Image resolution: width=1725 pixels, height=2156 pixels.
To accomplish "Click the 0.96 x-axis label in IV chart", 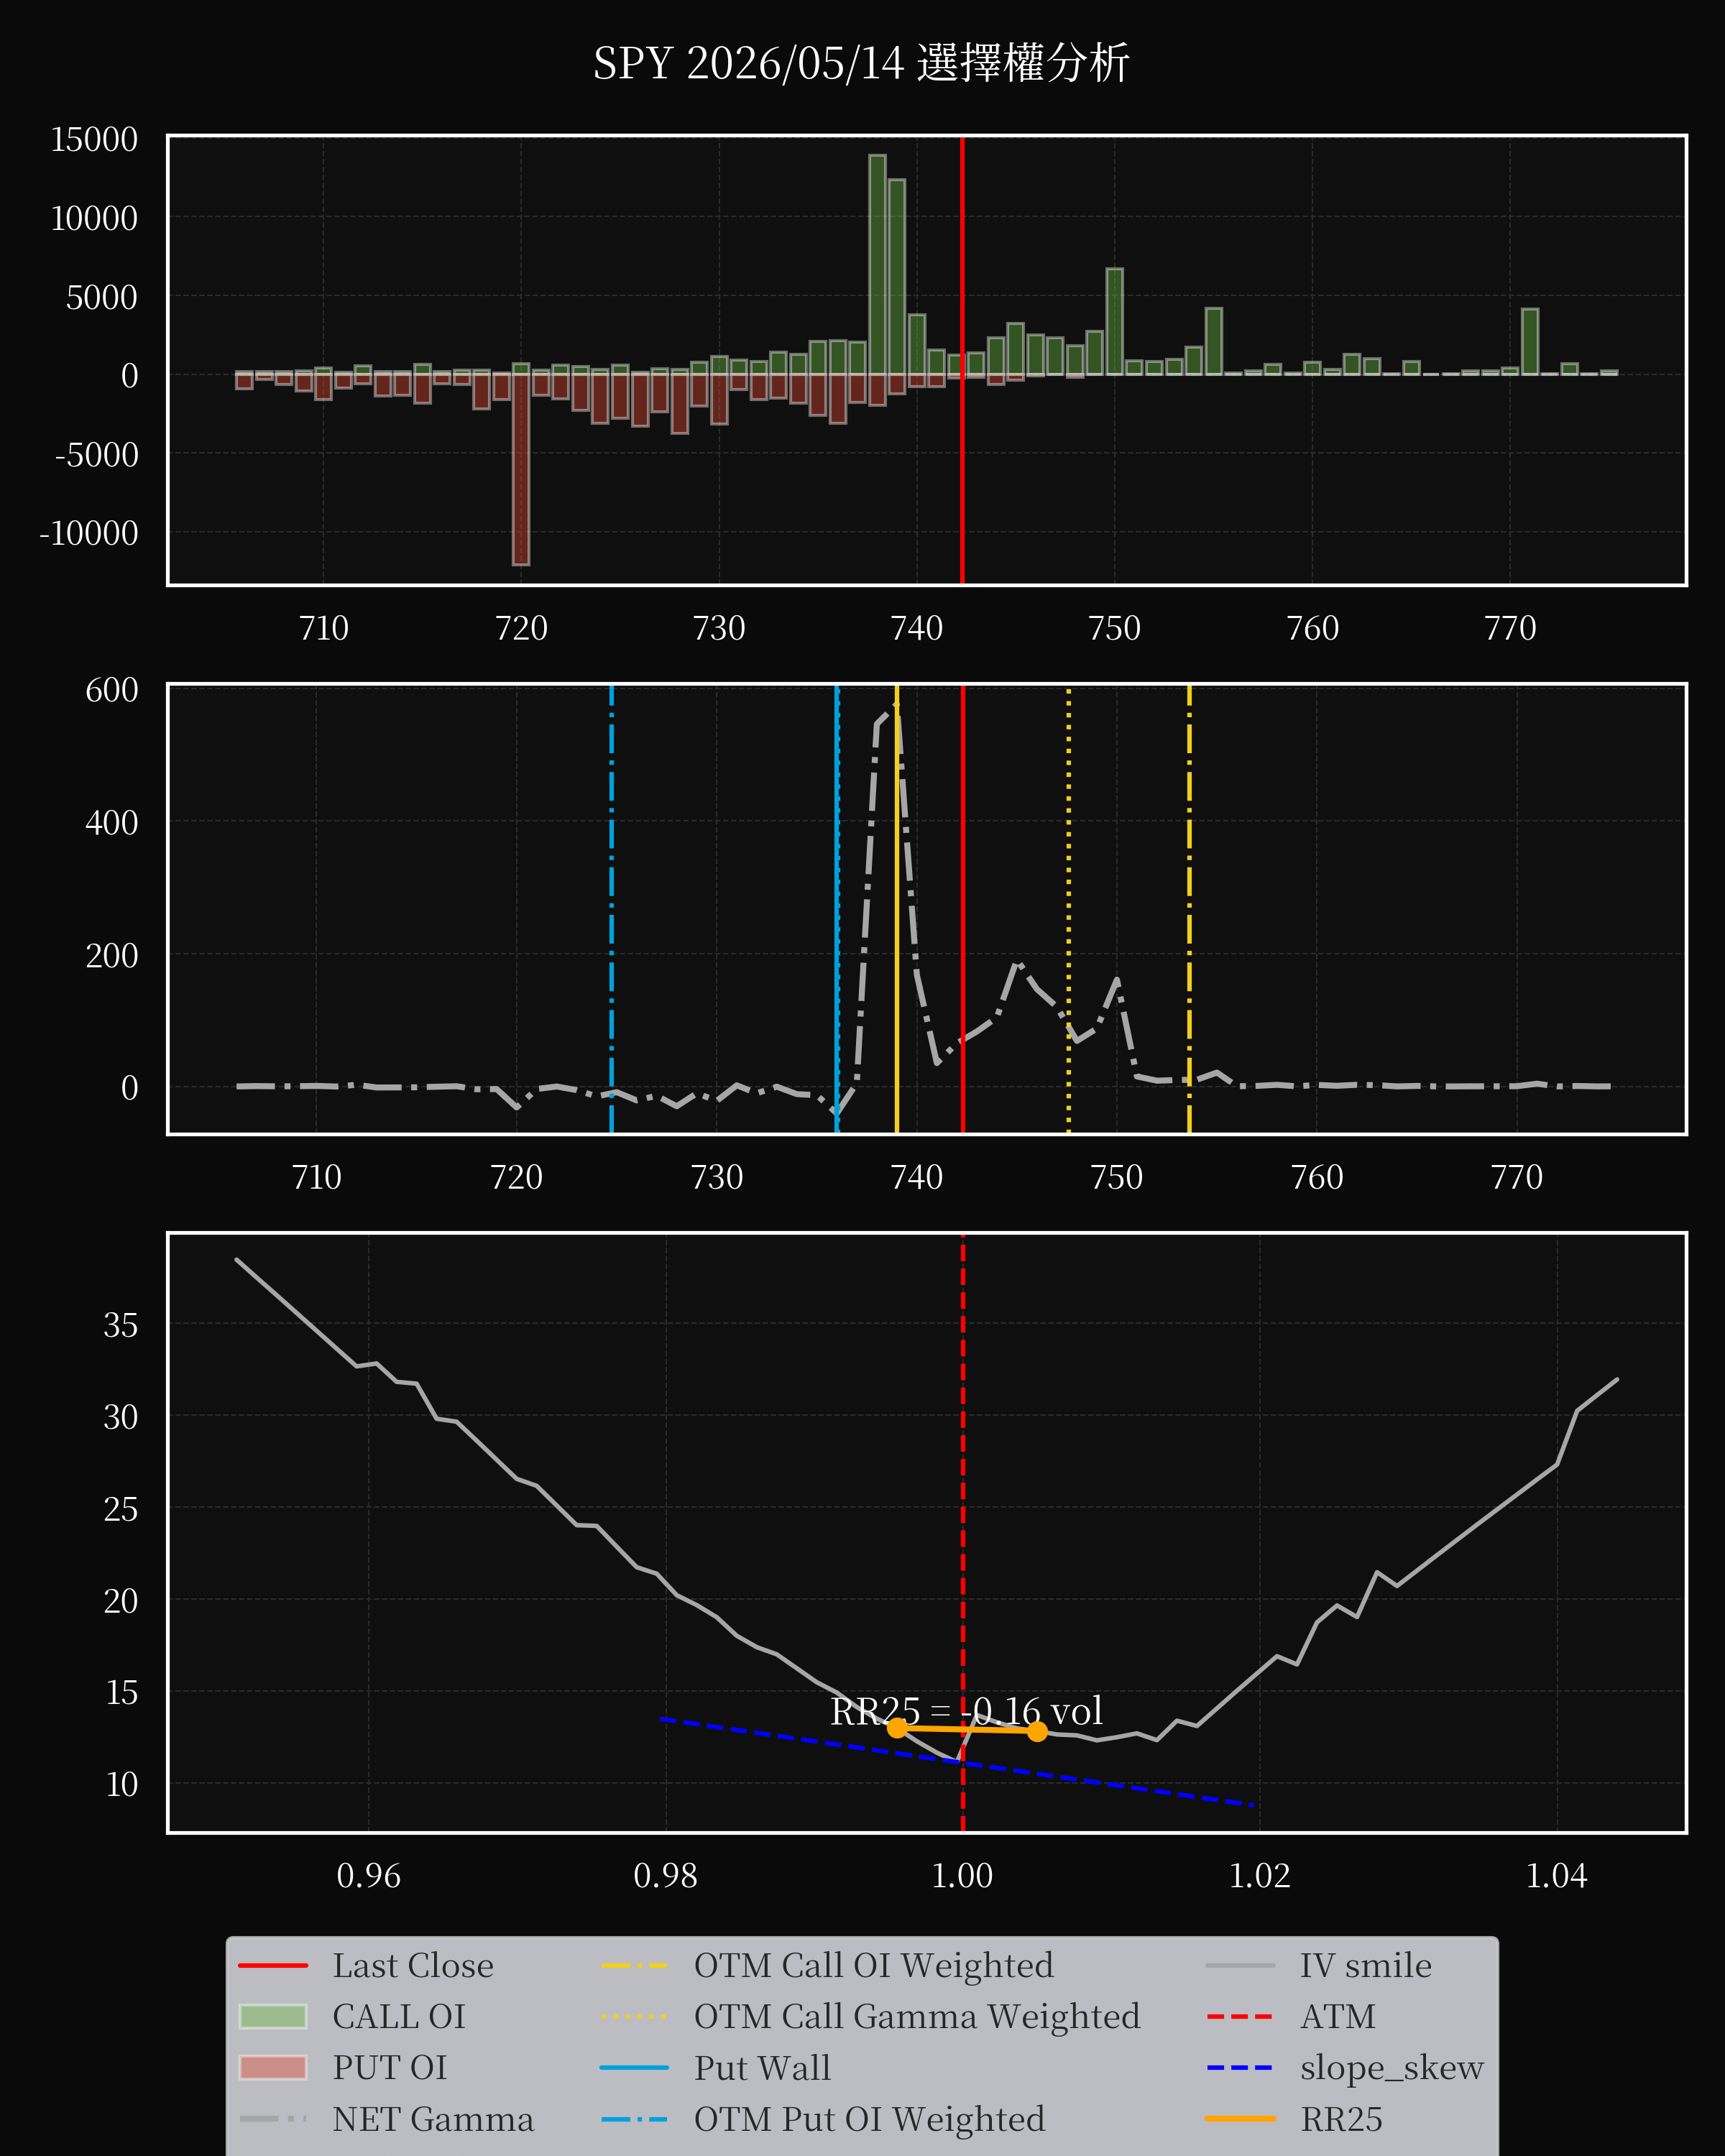I will [368, 1875].
